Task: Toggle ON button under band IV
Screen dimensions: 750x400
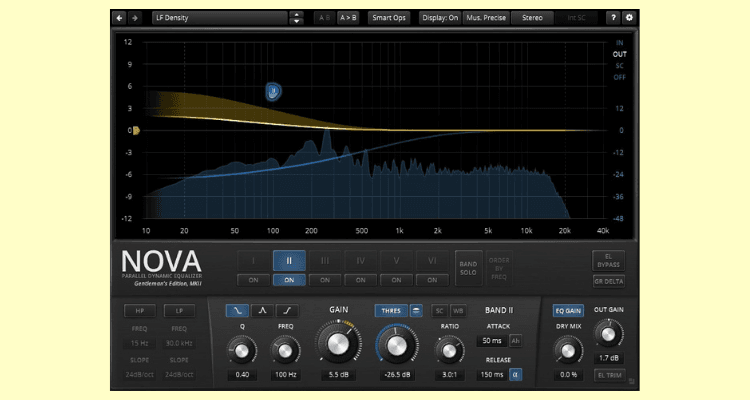Action: [361, 280]
